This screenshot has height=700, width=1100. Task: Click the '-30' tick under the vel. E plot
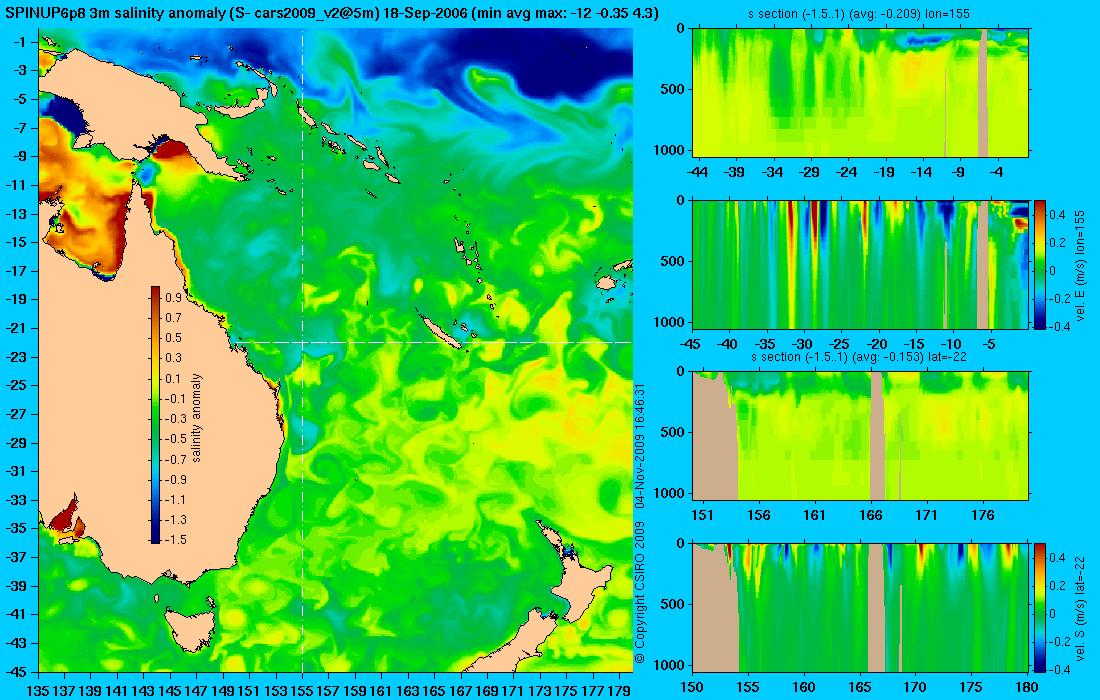coord(802,344)
